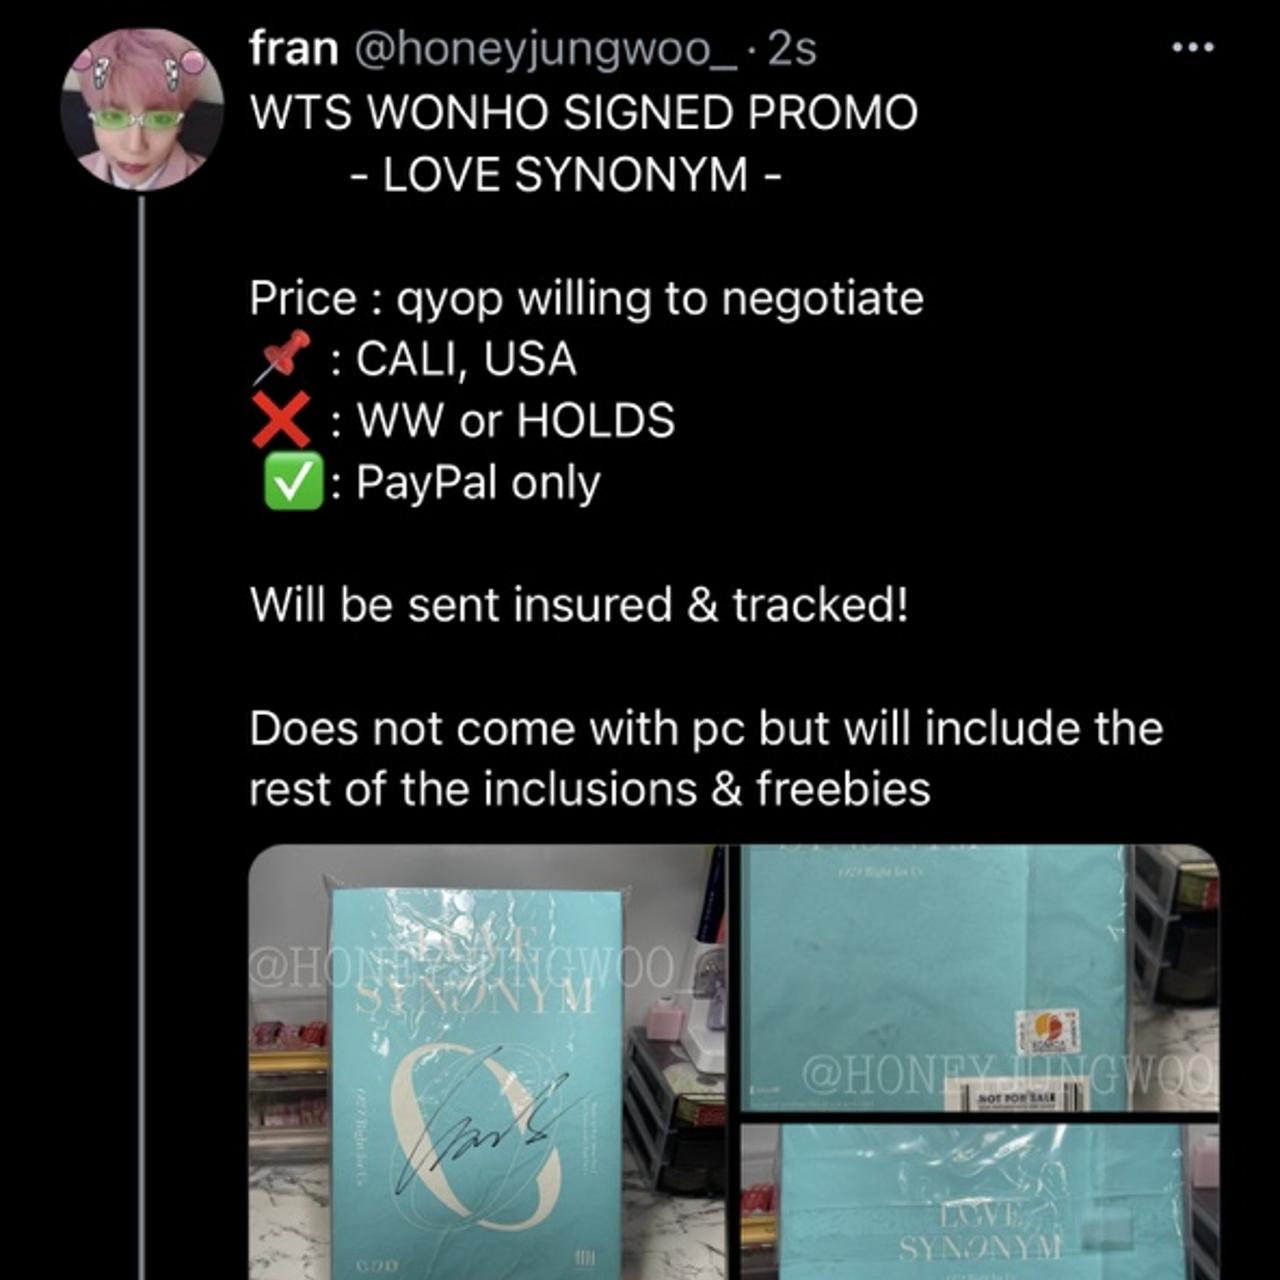Click the 'Does not come with pc' text
Viewport: 1280px width, 1280px height.
706,758
